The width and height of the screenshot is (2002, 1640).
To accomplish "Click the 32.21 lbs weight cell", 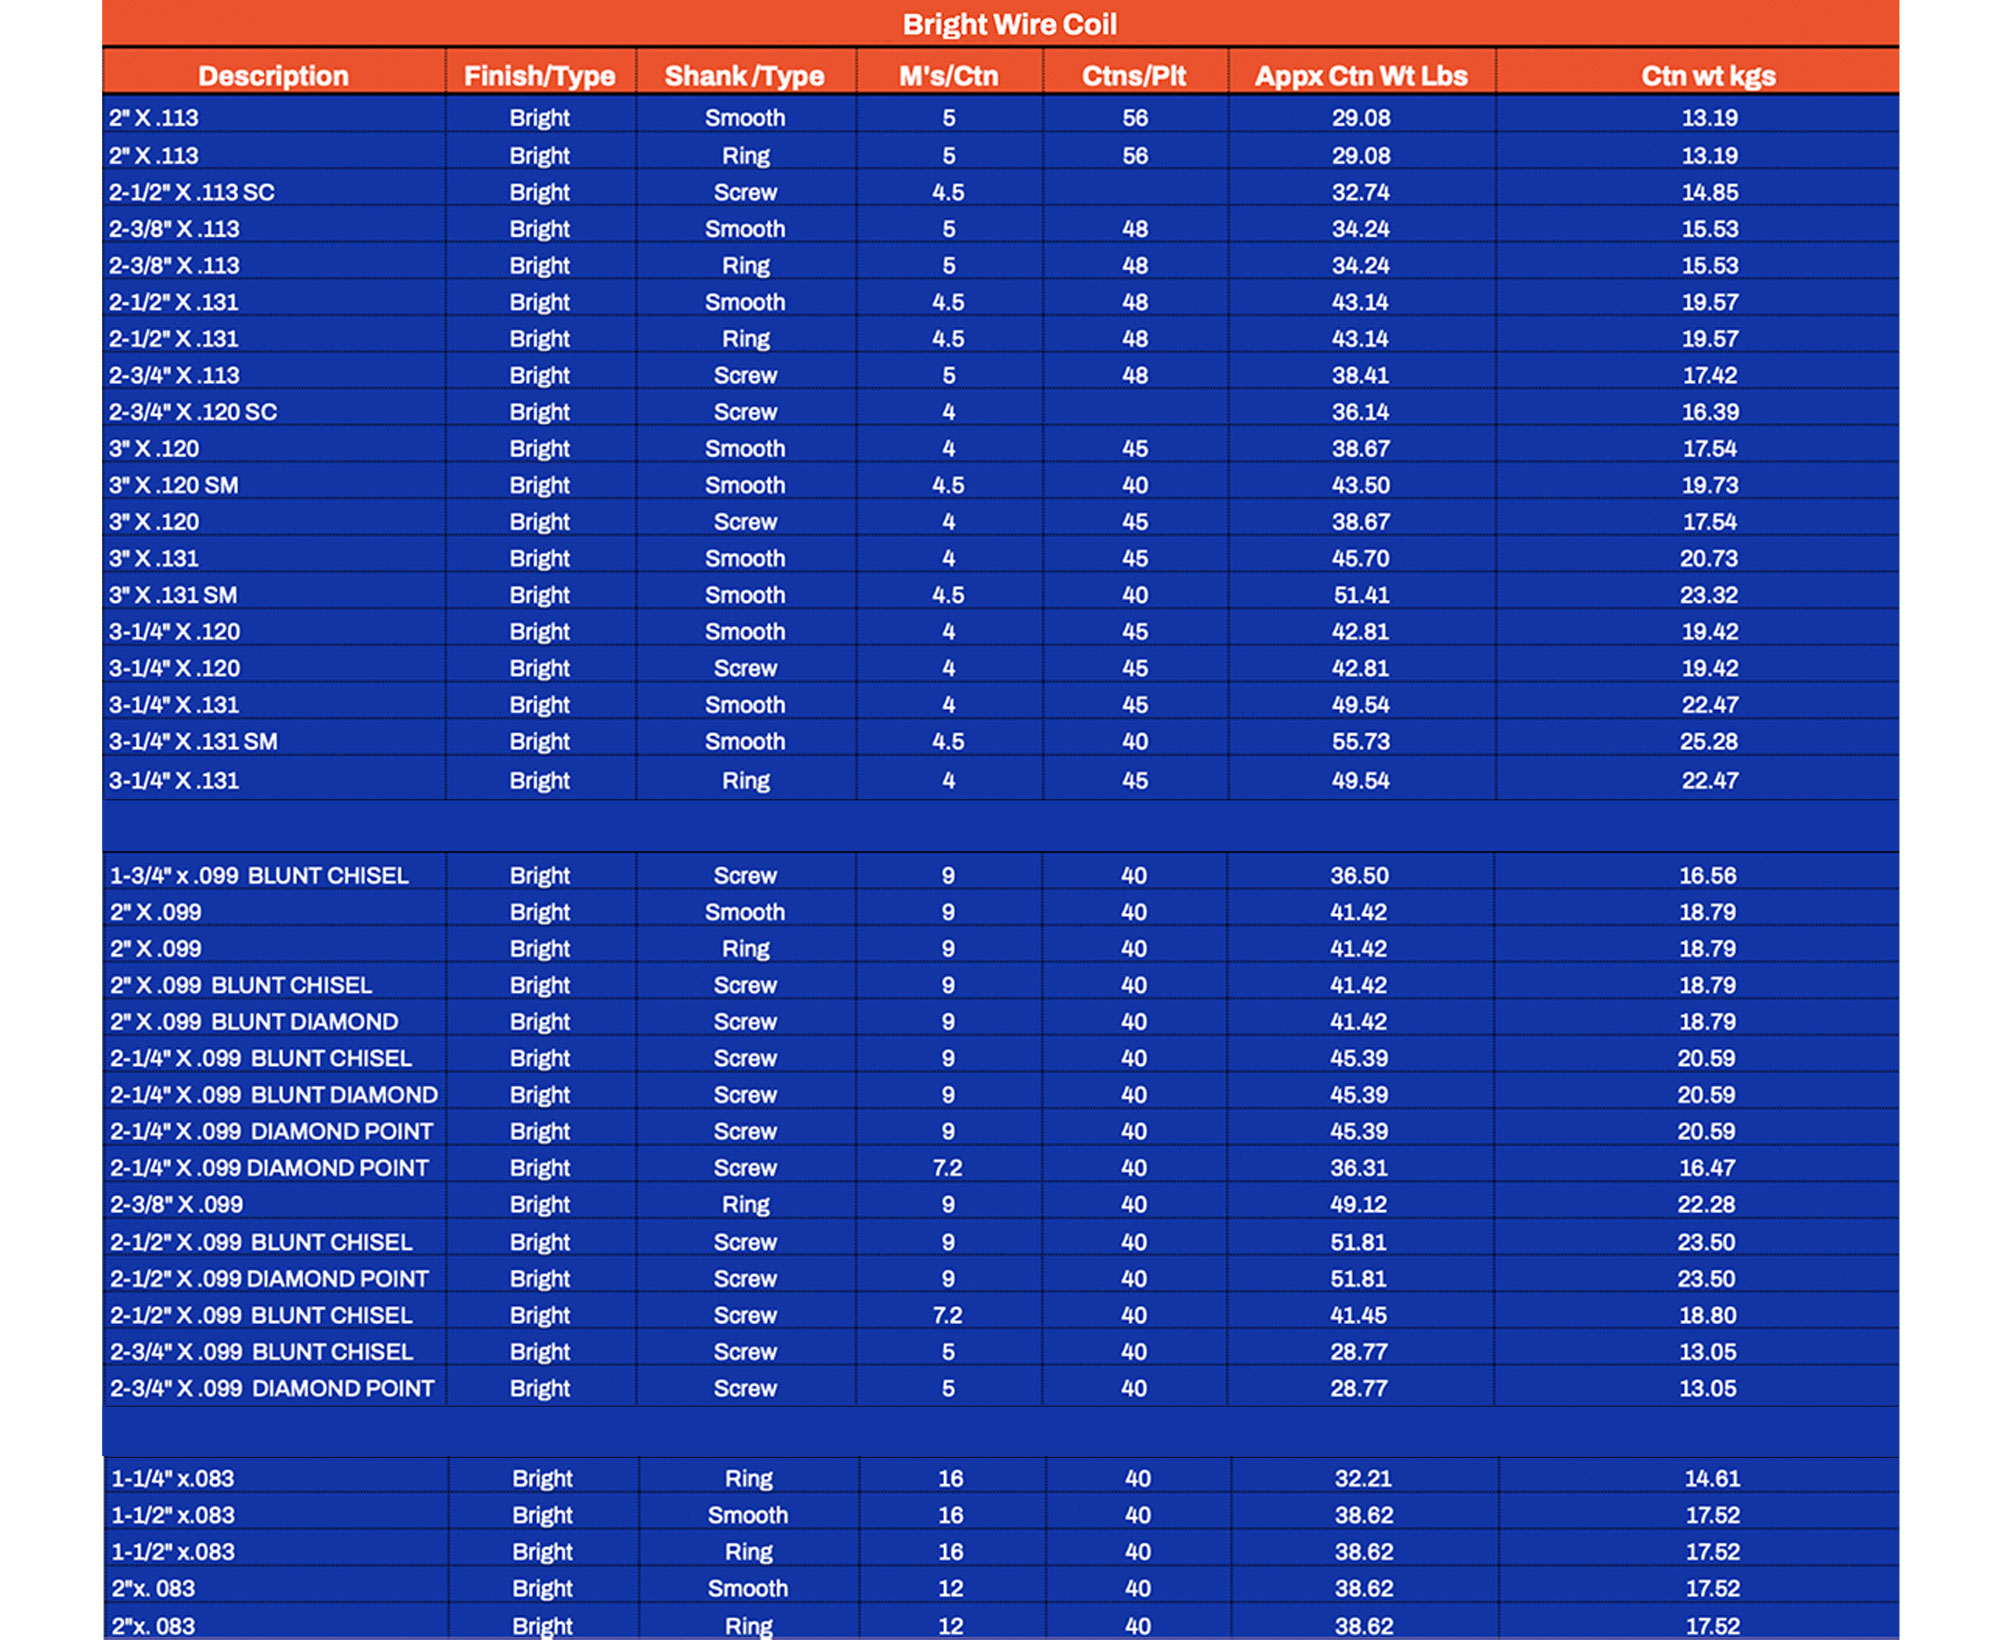I will [x=1362, y=1478].
